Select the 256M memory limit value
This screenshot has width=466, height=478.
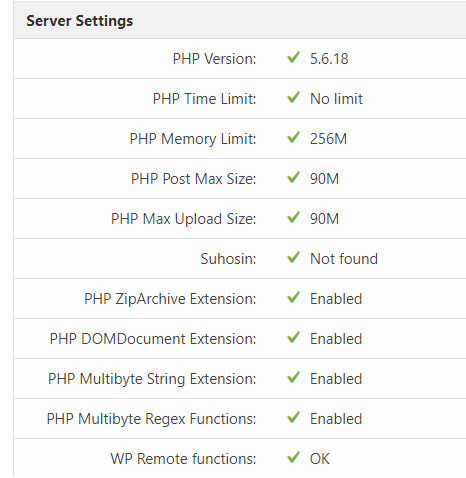[x=328, y=139]
